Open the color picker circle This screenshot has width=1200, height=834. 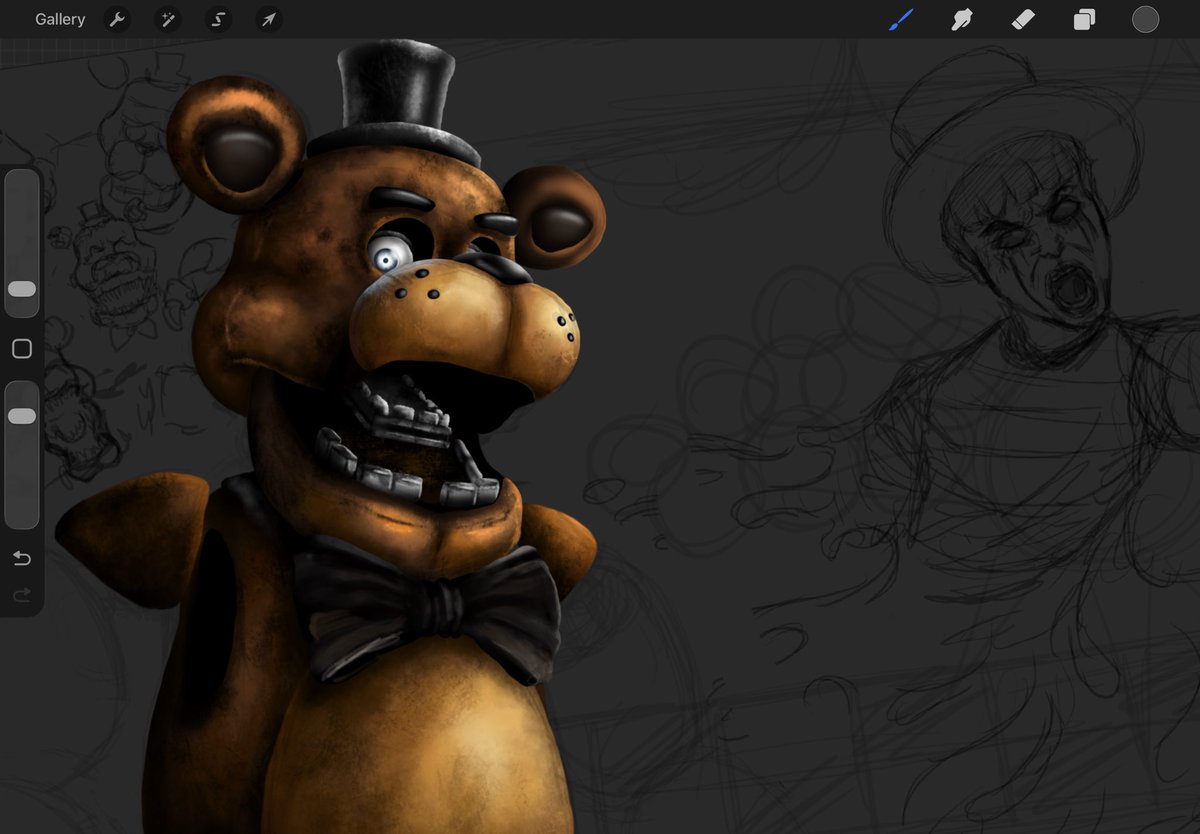pyautogui.click(x=1145, y=19)
